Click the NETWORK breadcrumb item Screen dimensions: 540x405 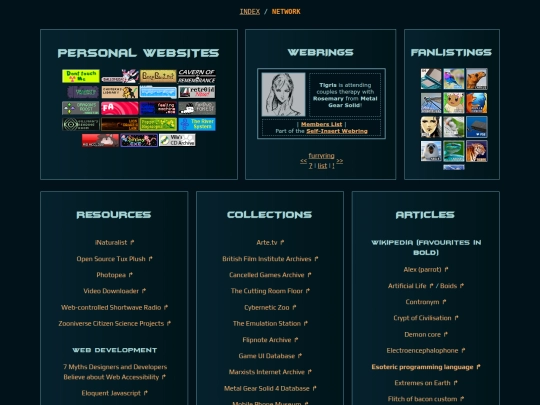coord(286,12)
